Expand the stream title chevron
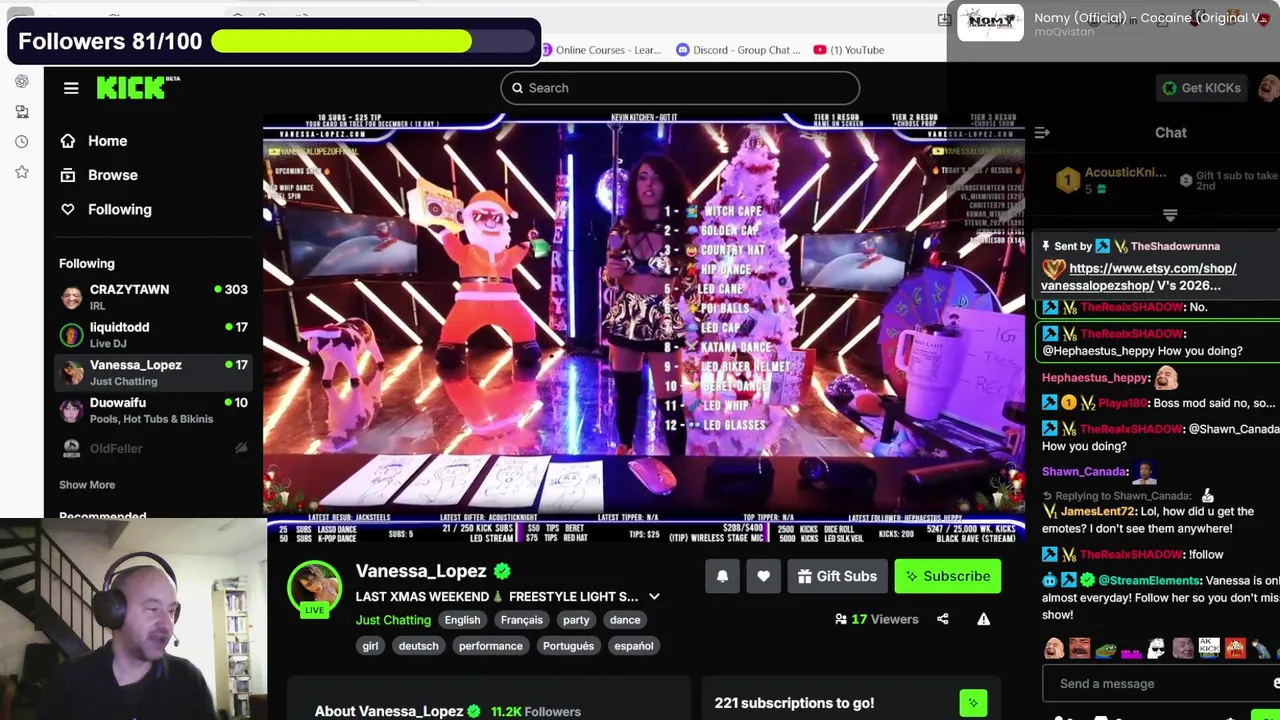 point(654,597)
